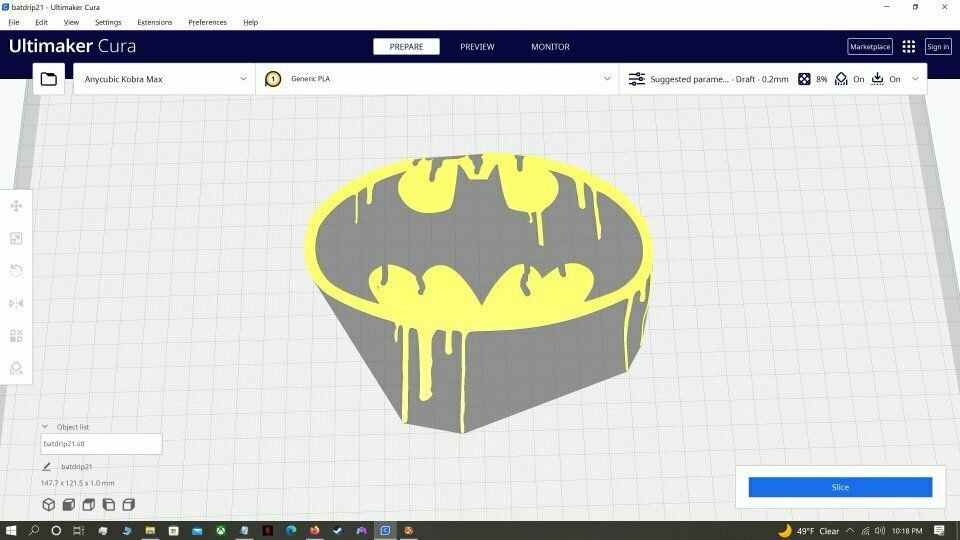Switch to the PREVIEW stage
Screen dimensions: 960x540
pos(477,47)
